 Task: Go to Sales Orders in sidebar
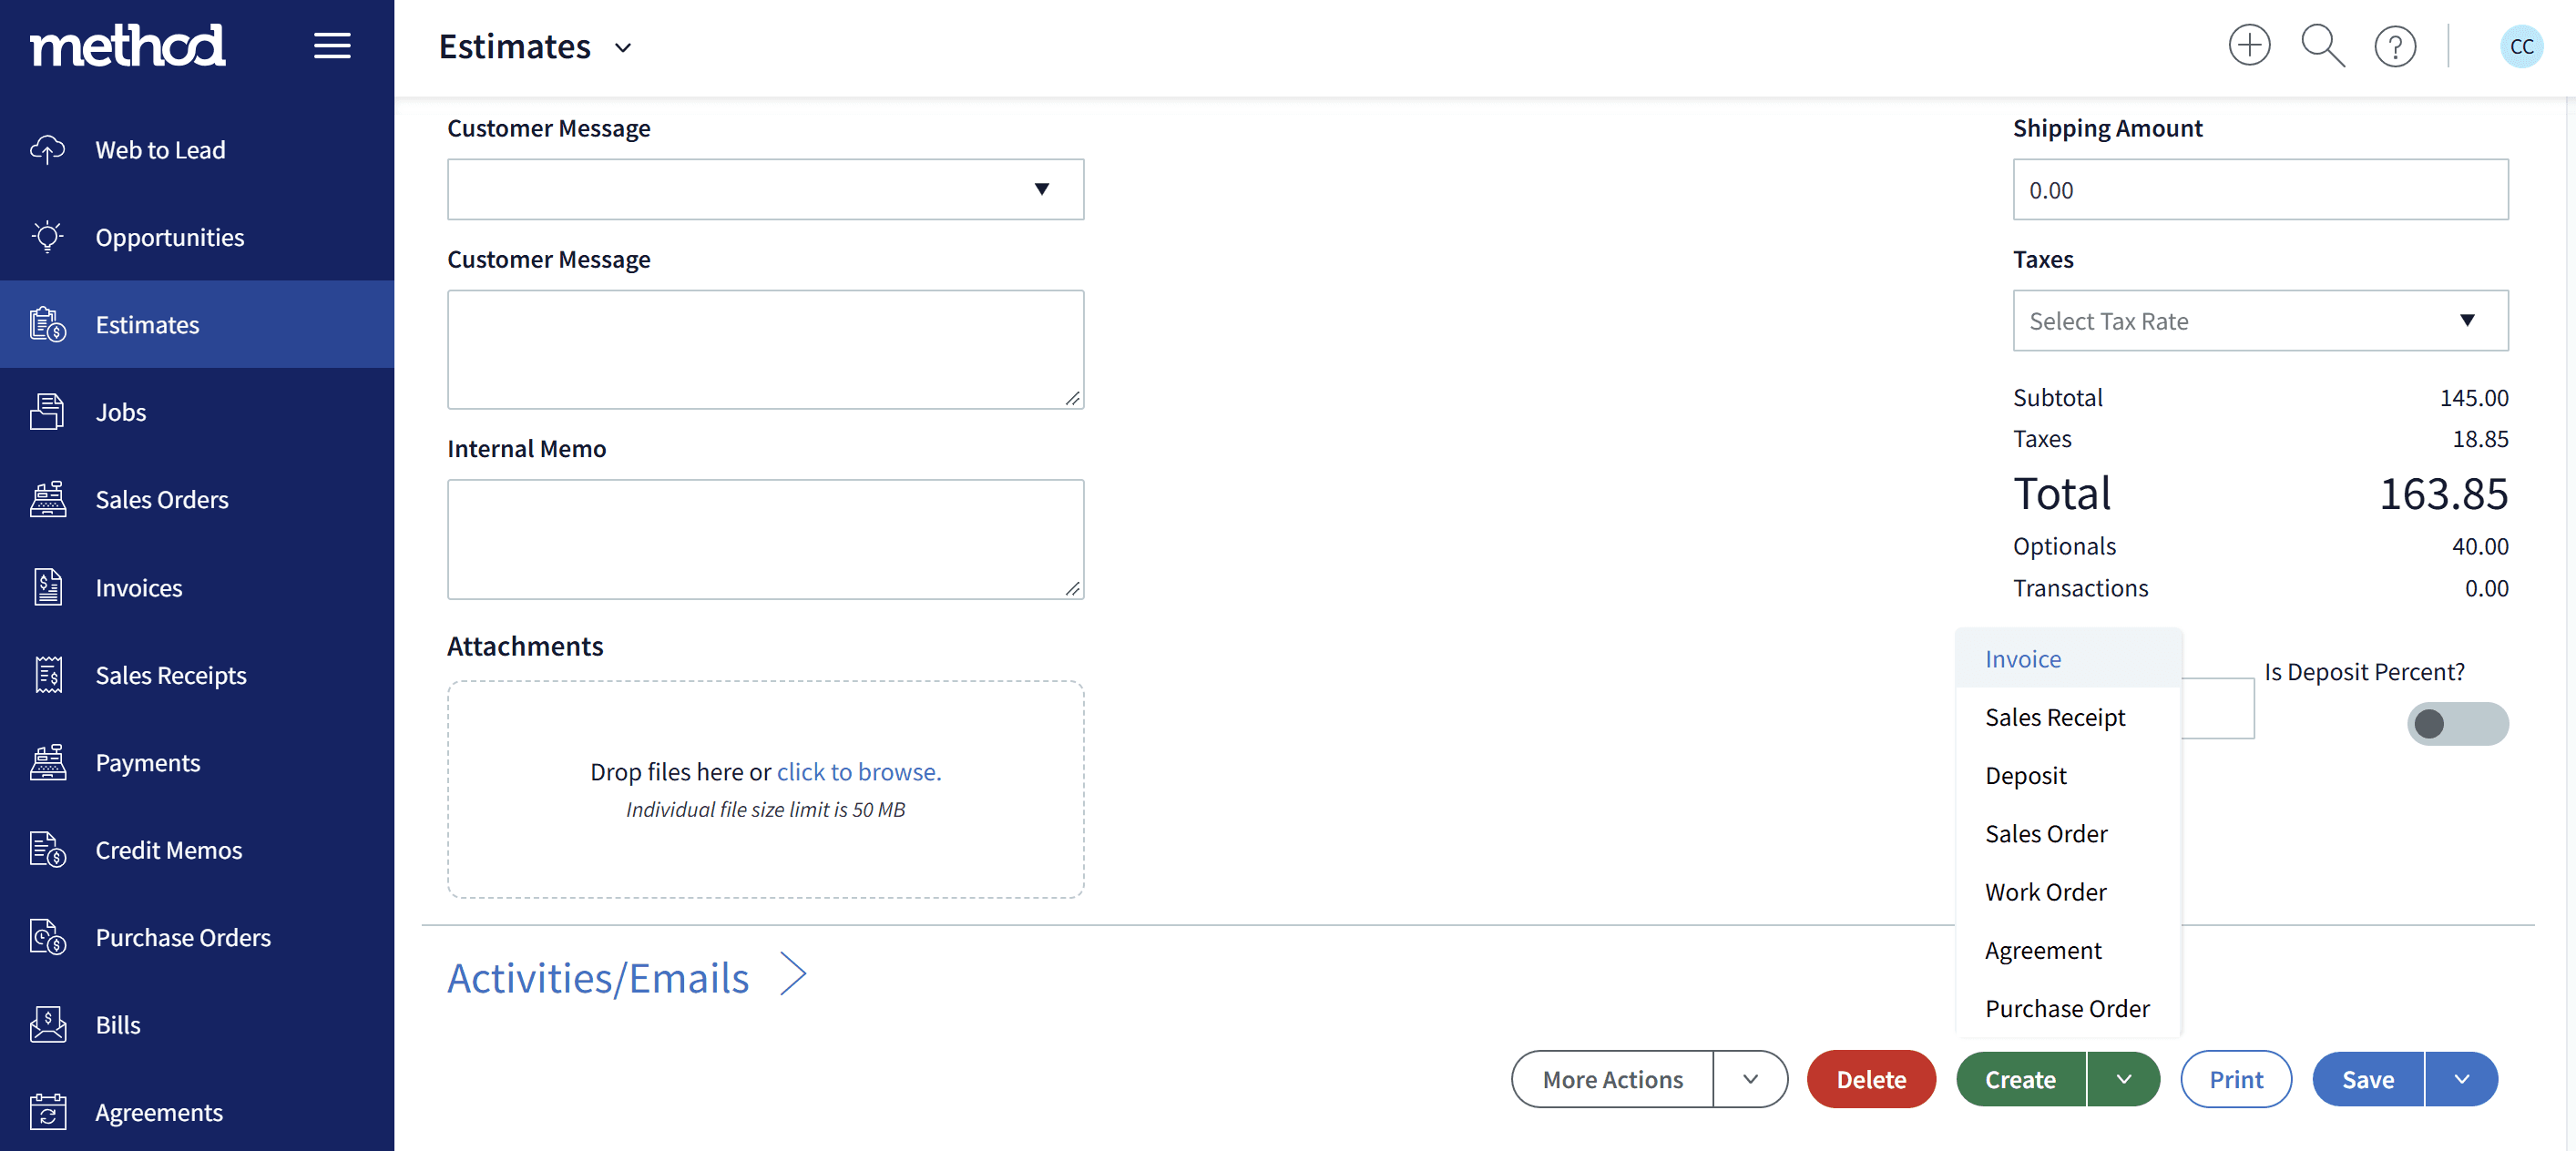(197, 499)
